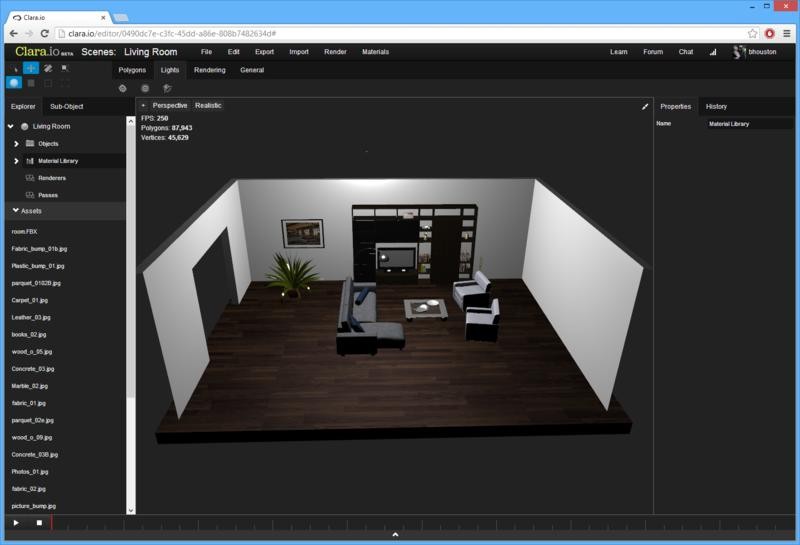Open the Chrome hamburger menu
This screenshot has width=800, height=545.
785,33
